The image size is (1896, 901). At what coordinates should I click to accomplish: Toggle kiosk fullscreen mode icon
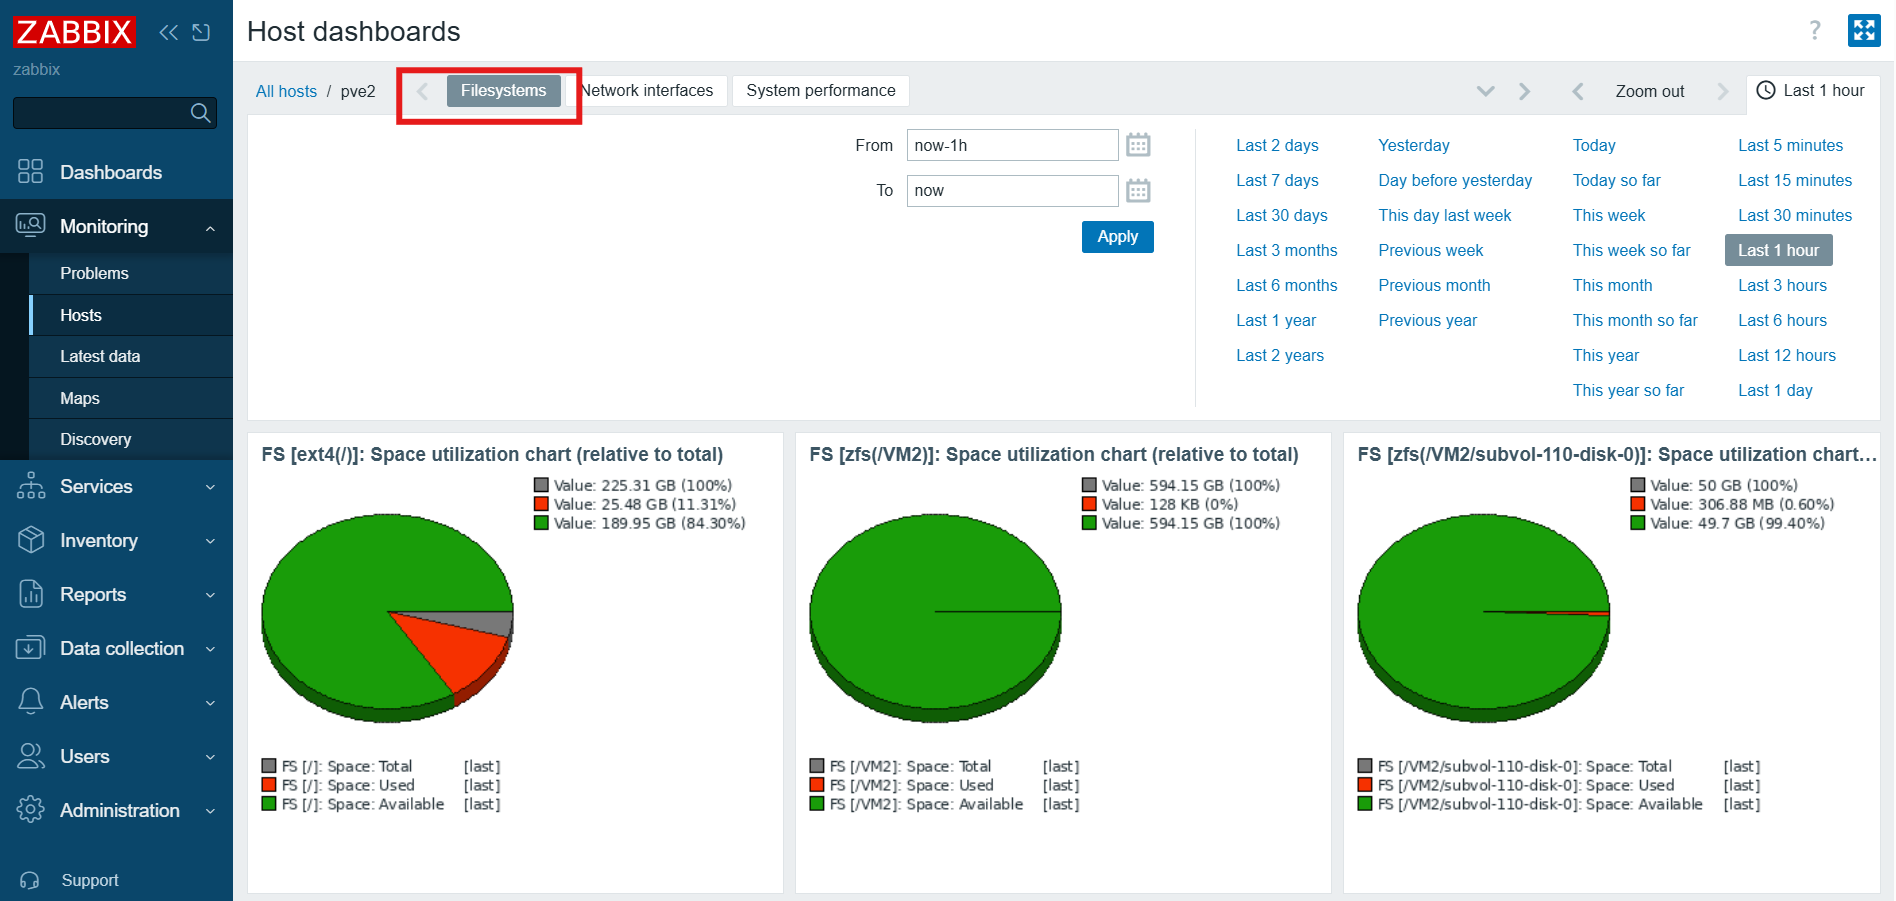tap(1864, 31)
